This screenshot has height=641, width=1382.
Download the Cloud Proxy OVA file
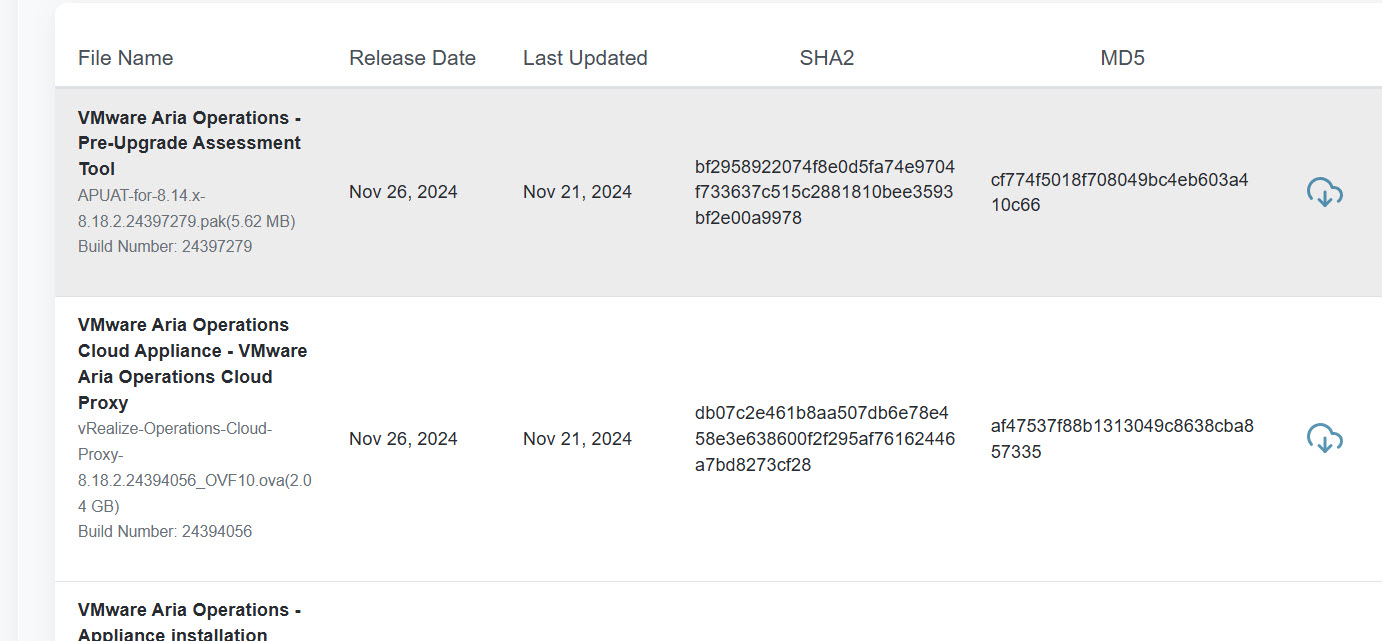1325,439
